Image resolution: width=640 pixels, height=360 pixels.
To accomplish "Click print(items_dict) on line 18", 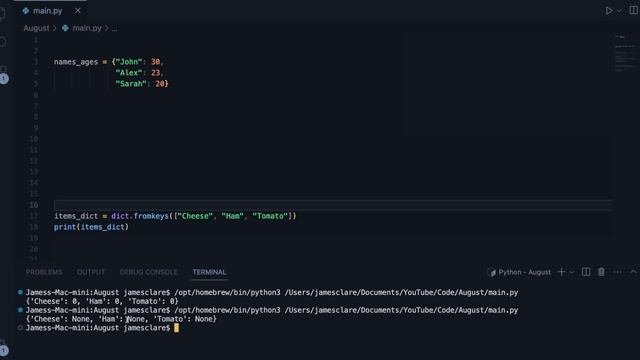I will (91, 227).
